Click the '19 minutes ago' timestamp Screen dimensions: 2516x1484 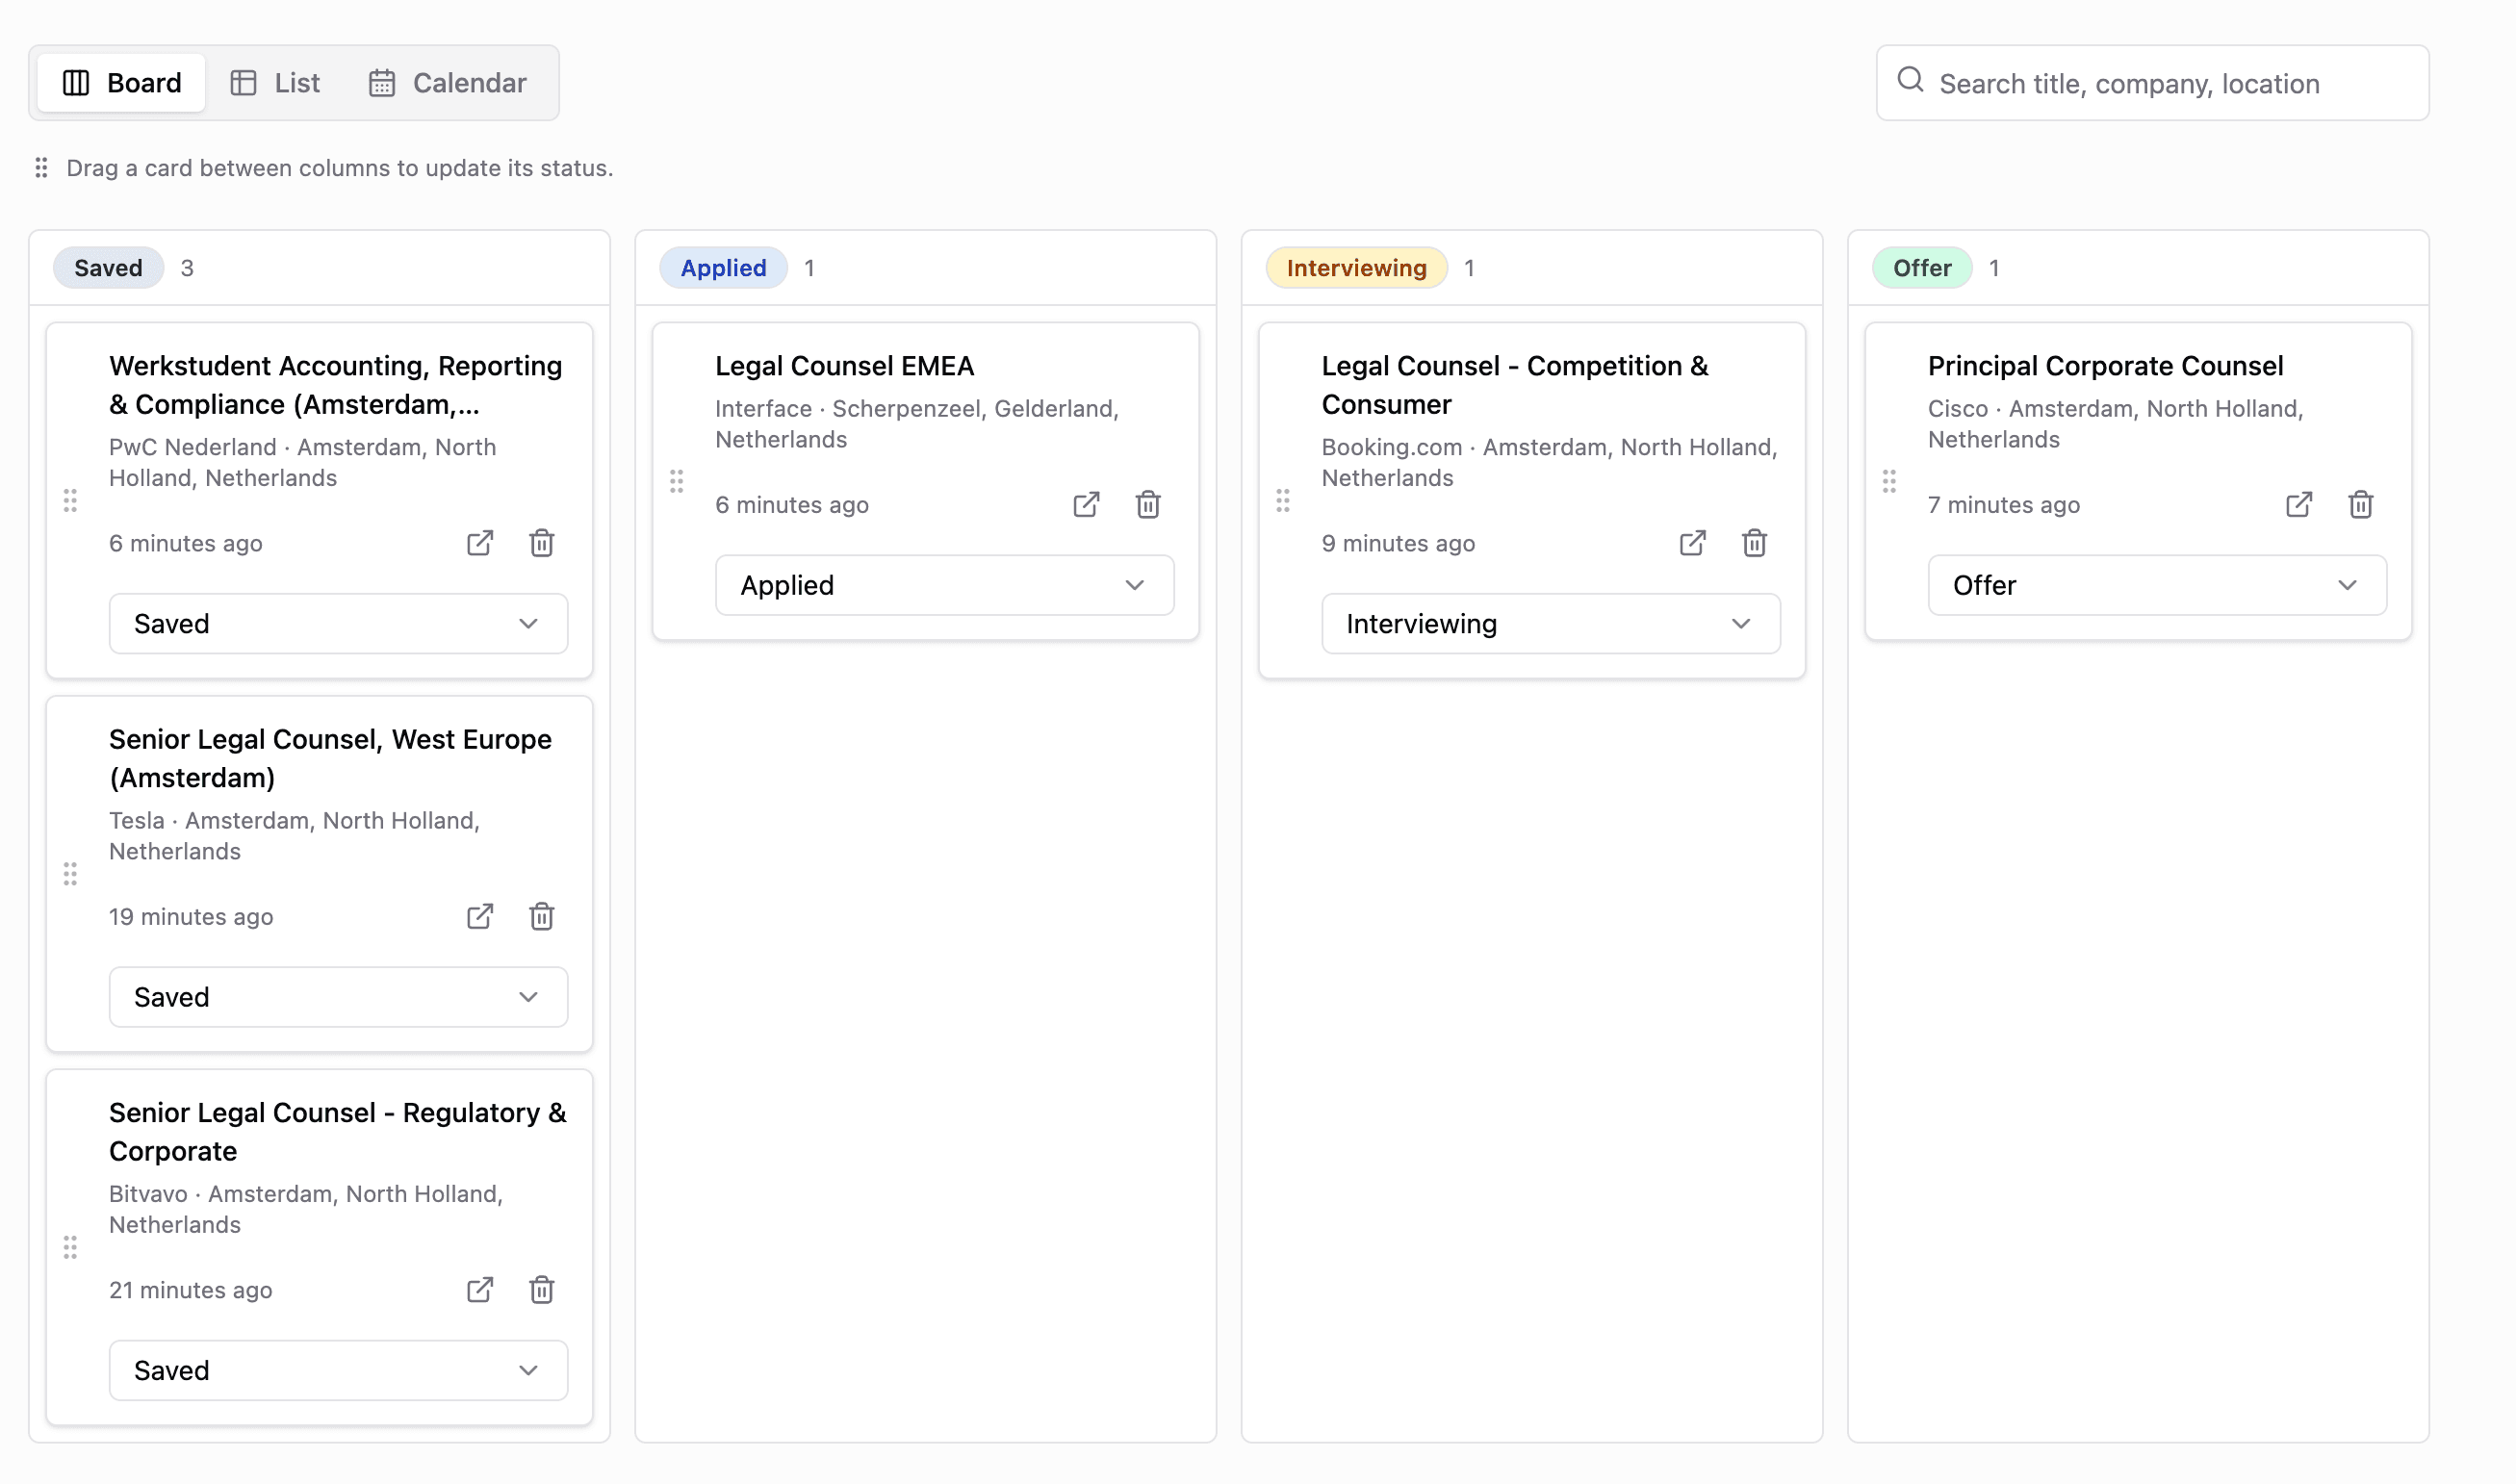pos(190,917)
